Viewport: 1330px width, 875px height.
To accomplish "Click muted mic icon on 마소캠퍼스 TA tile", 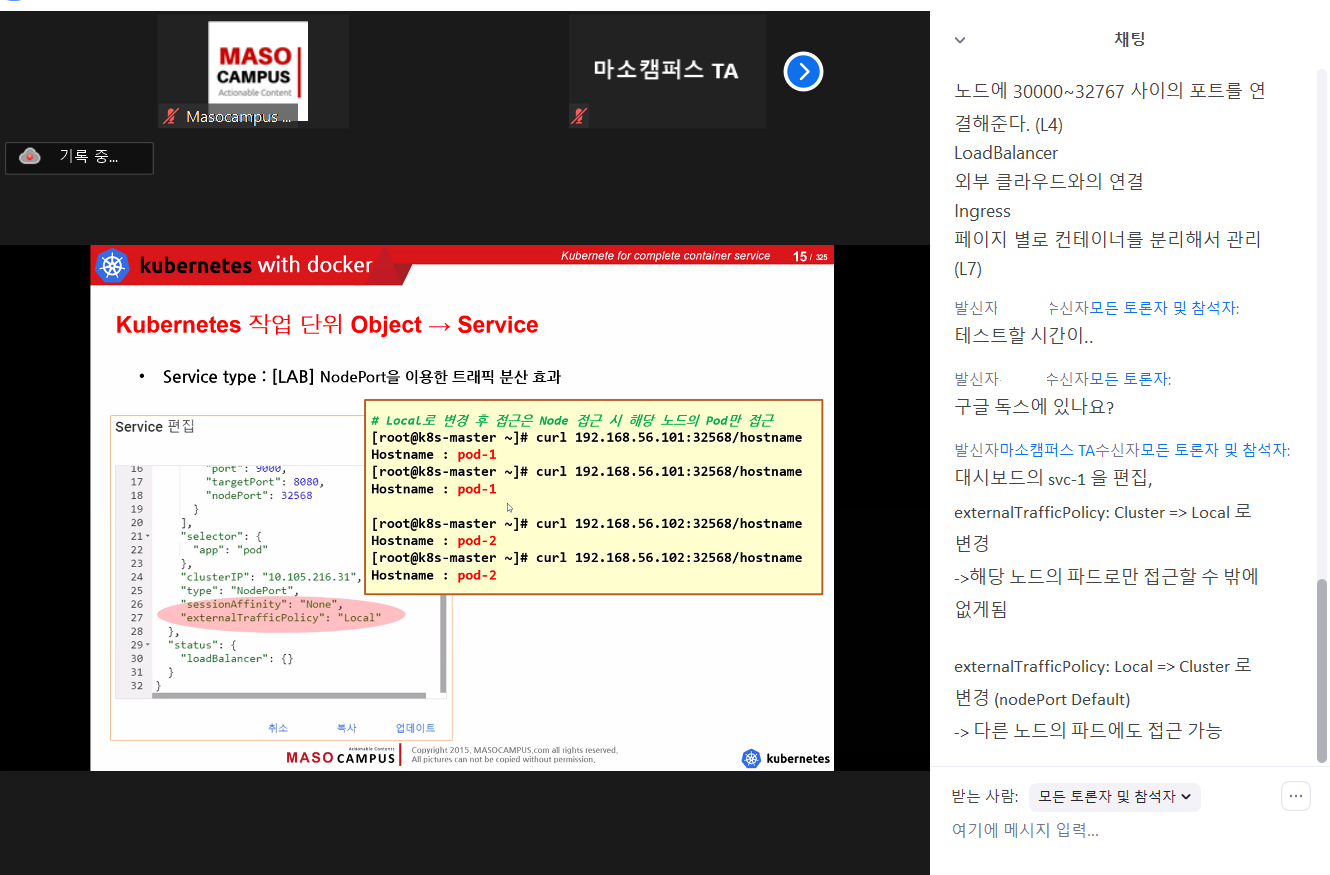I will point(578,116).
